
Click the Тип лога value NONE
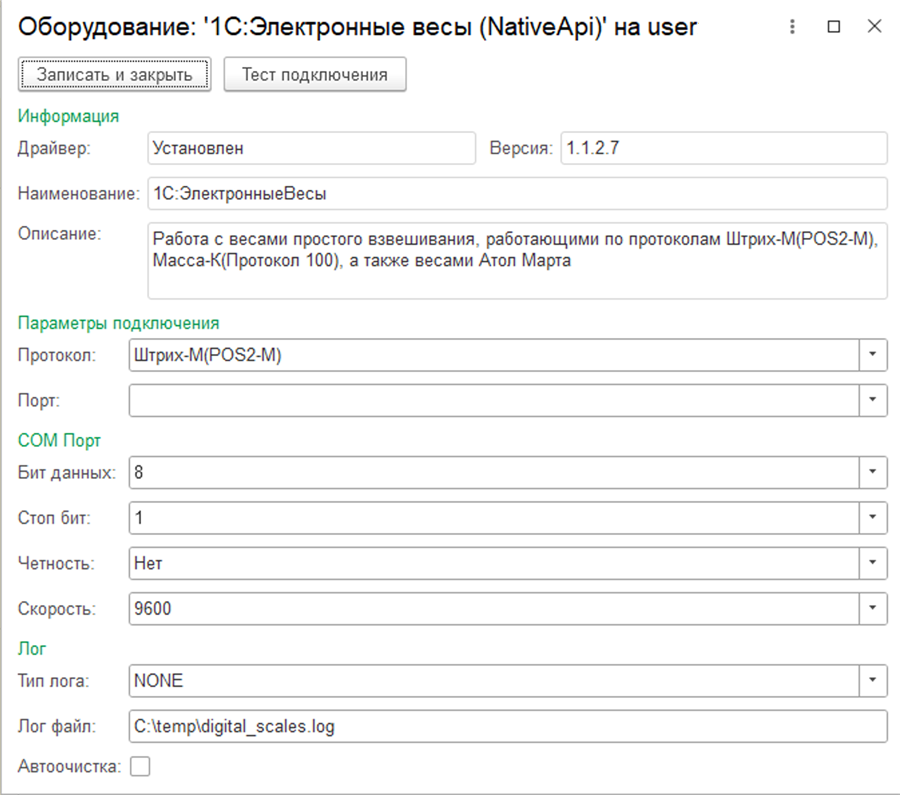click(158, 681)
